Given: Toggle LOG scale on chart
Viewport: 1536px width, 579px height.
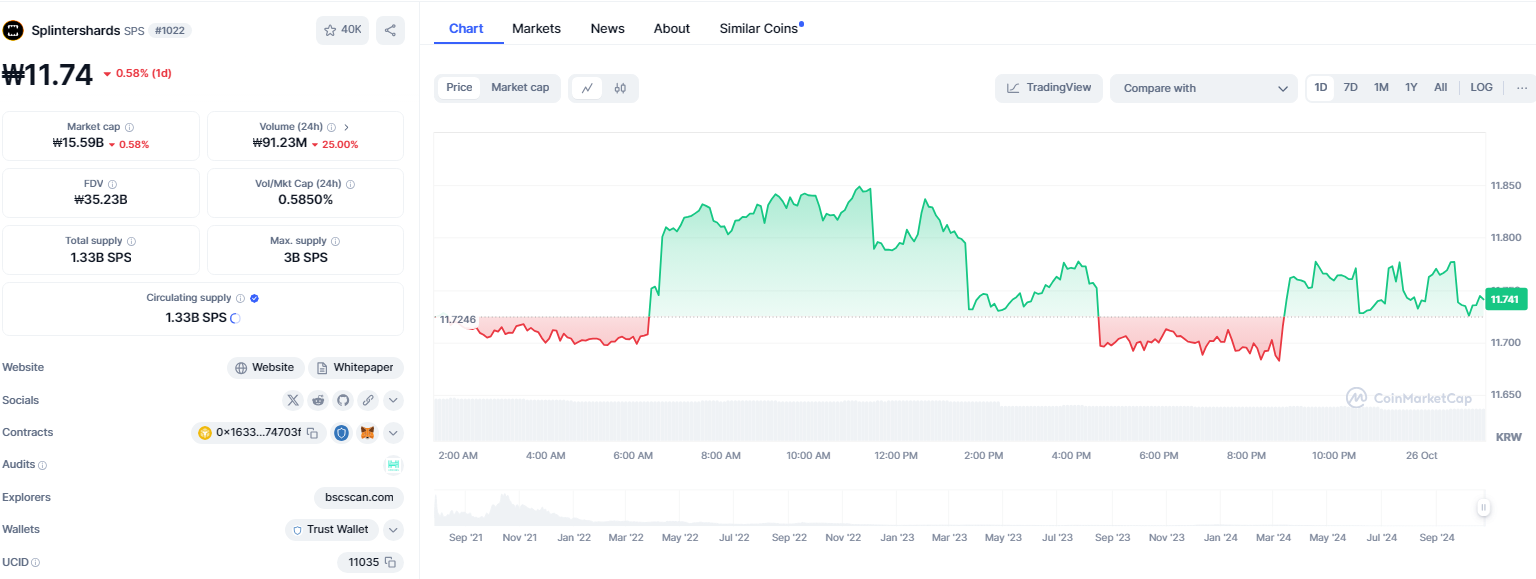Looking at the screenshot, I should pyautogui.click(x=1481, y=88).
